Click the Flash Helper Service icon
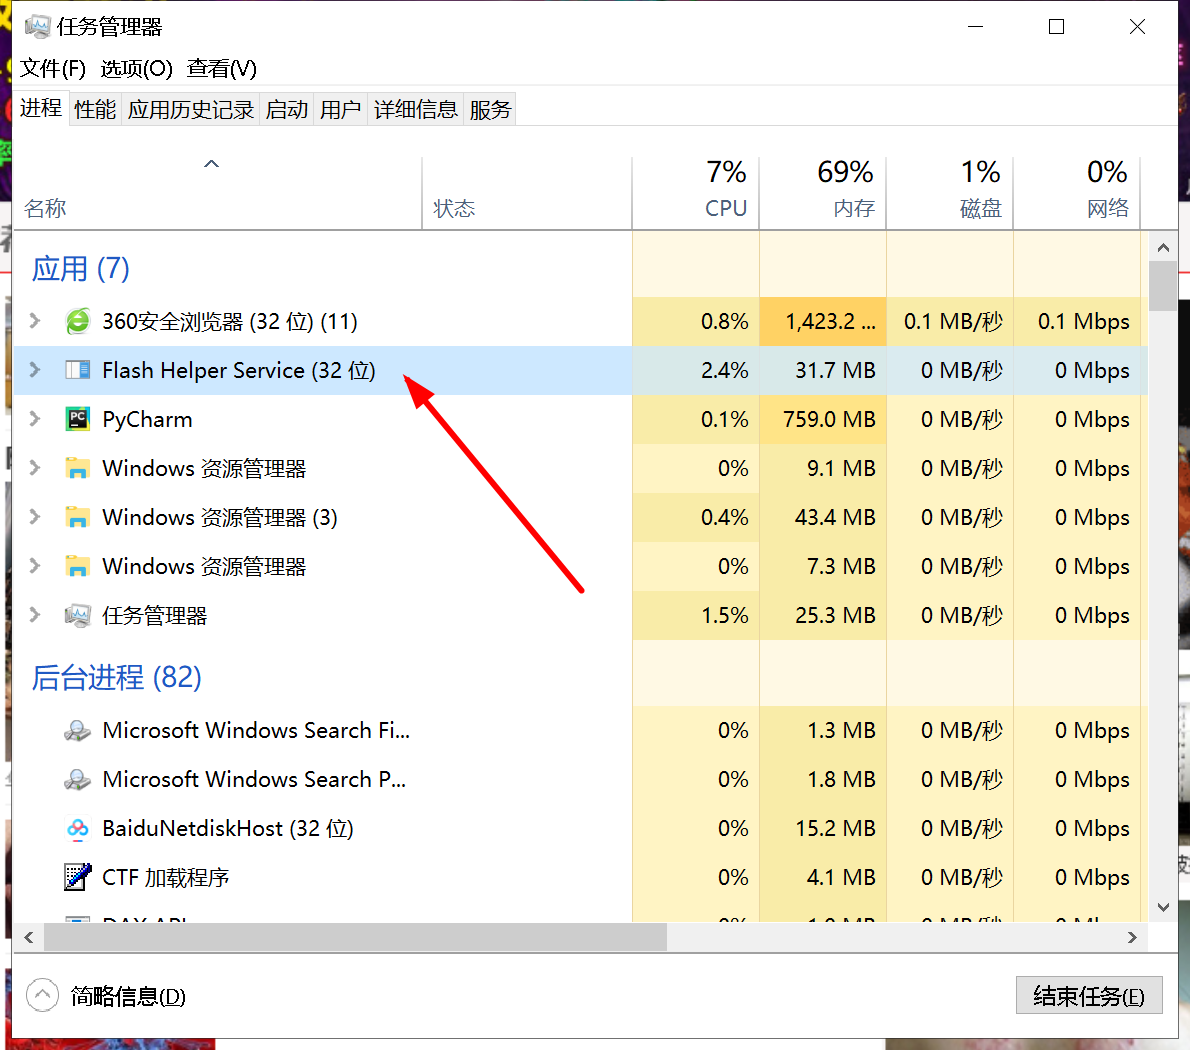This screenshot has height=1050, width=1190. pyautogui.click(x=77, y=370)
